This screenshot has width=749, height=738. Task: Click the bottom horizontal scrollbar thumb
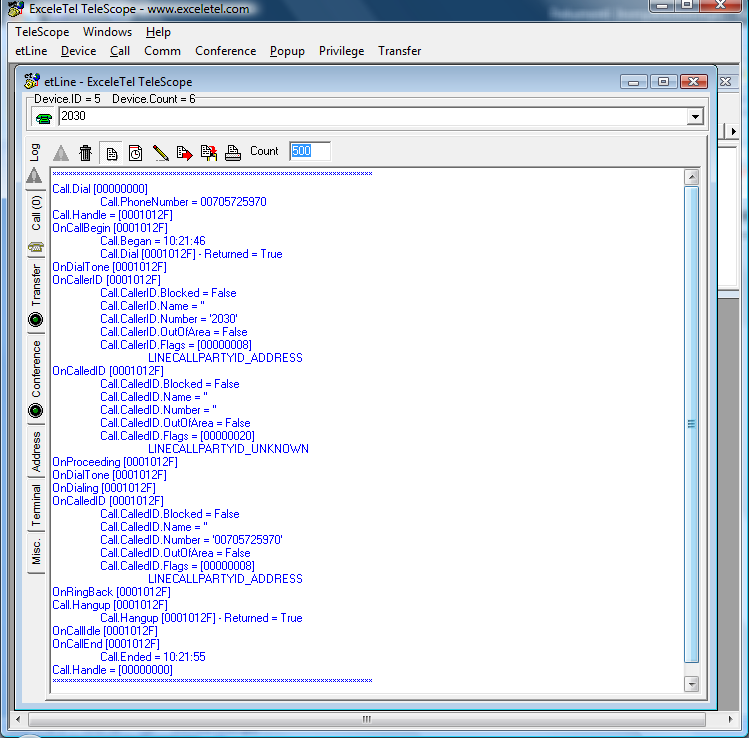(367, 719)
